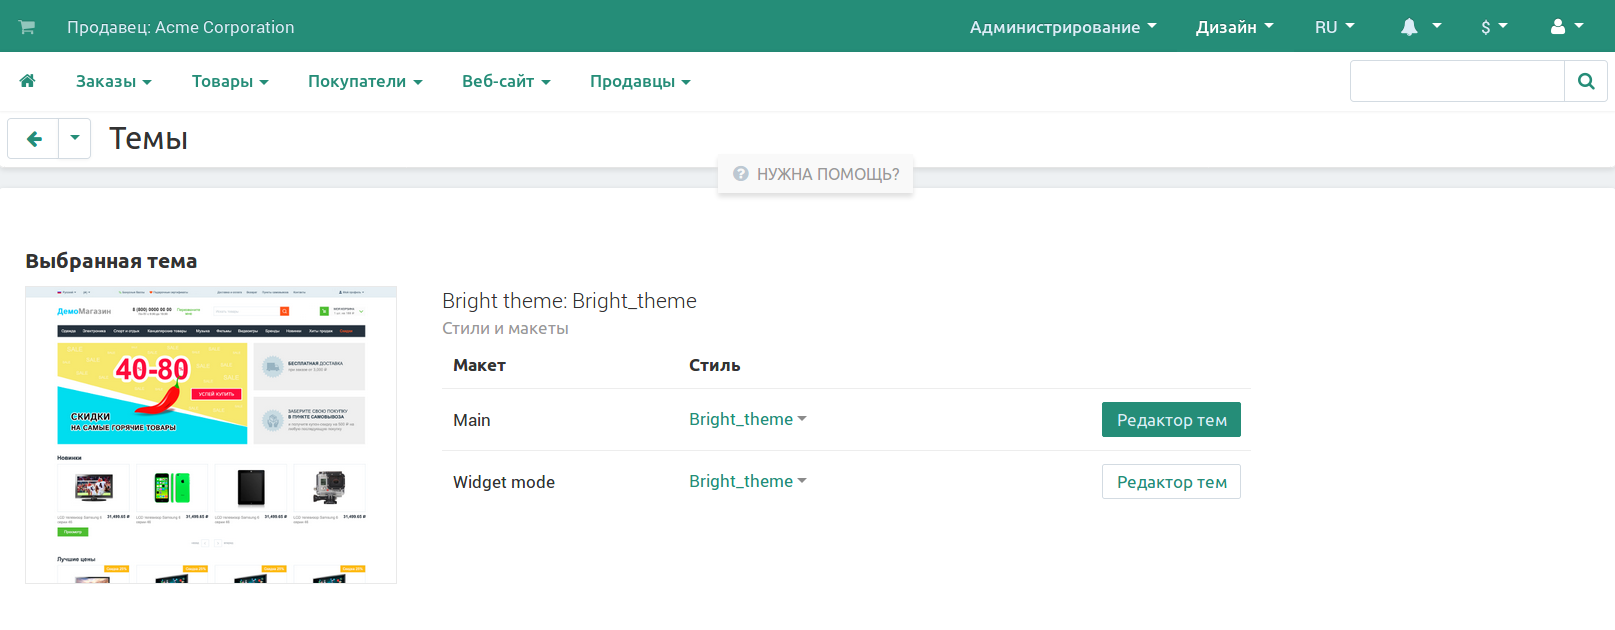This screenshot has width=1615, height=630.
Task: Click the search magnifier button
Action: click(x=1585, y=81)
